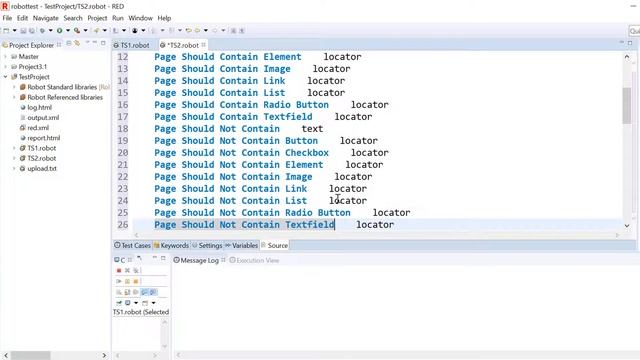This screenshot has height=360, width=640.
Task: Switch to the Keywords tab
Action: click(171, 245)
